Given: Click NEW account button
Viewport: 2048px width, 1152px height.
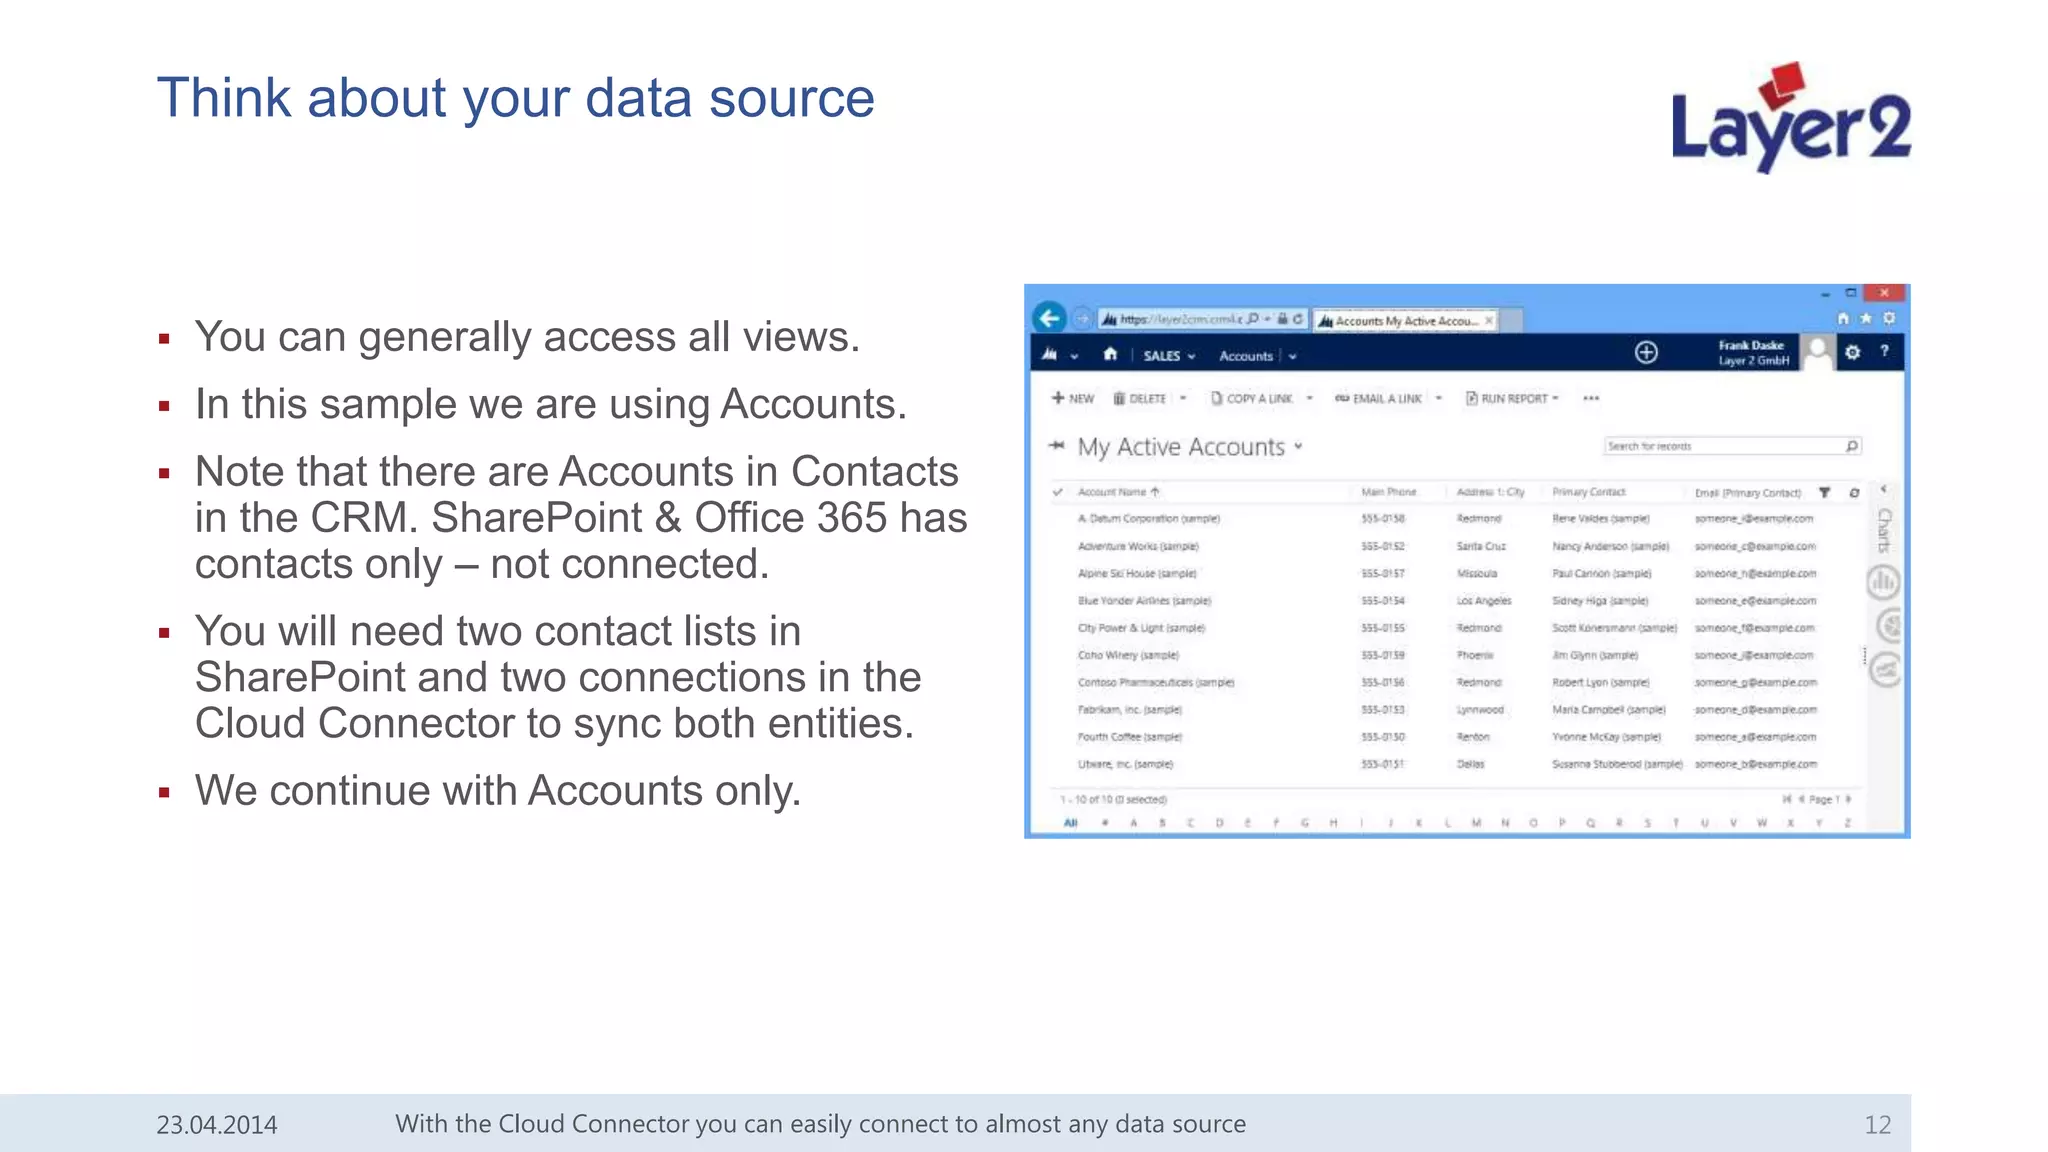Looking at the screenshot, I should 1073,398.
